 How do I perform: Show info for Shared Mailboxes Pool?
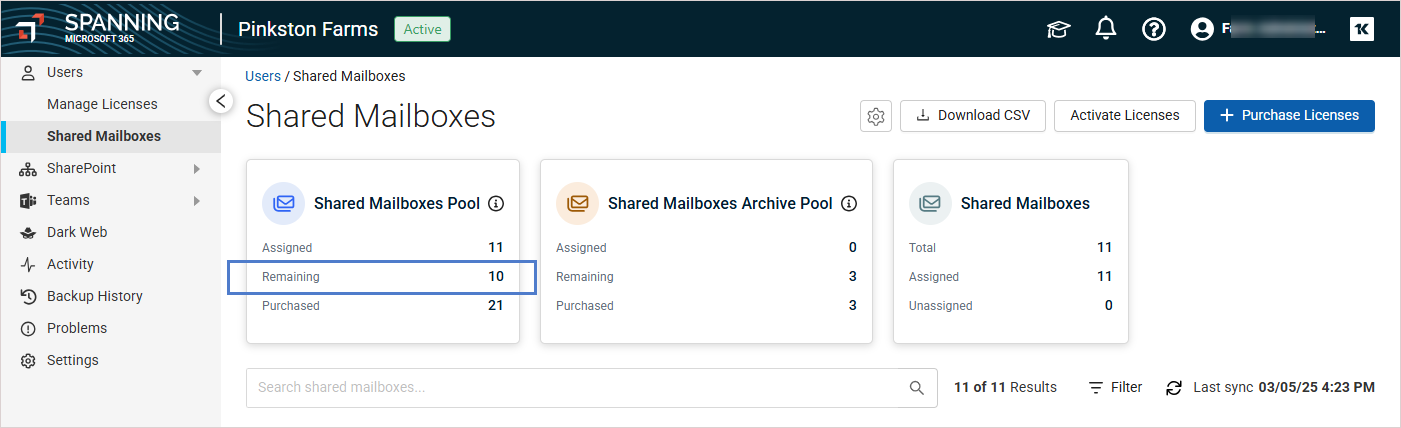click(496, 203)
